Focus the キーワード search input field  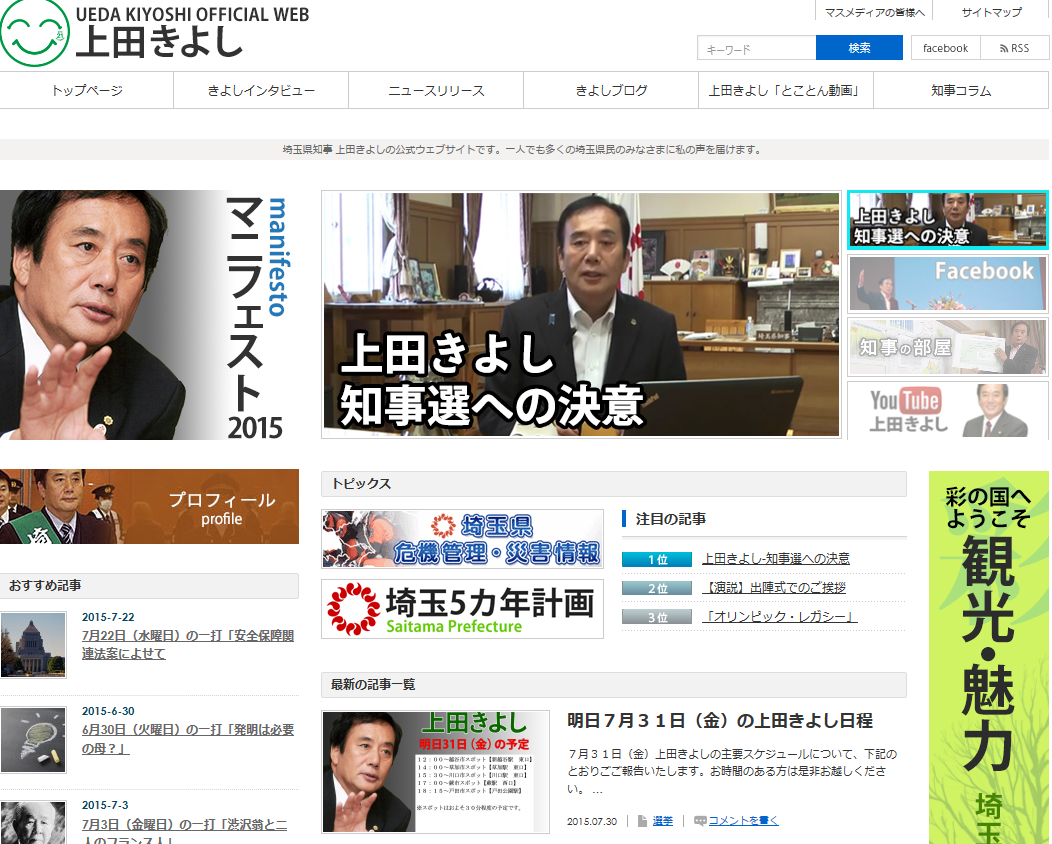pos(757,48)
